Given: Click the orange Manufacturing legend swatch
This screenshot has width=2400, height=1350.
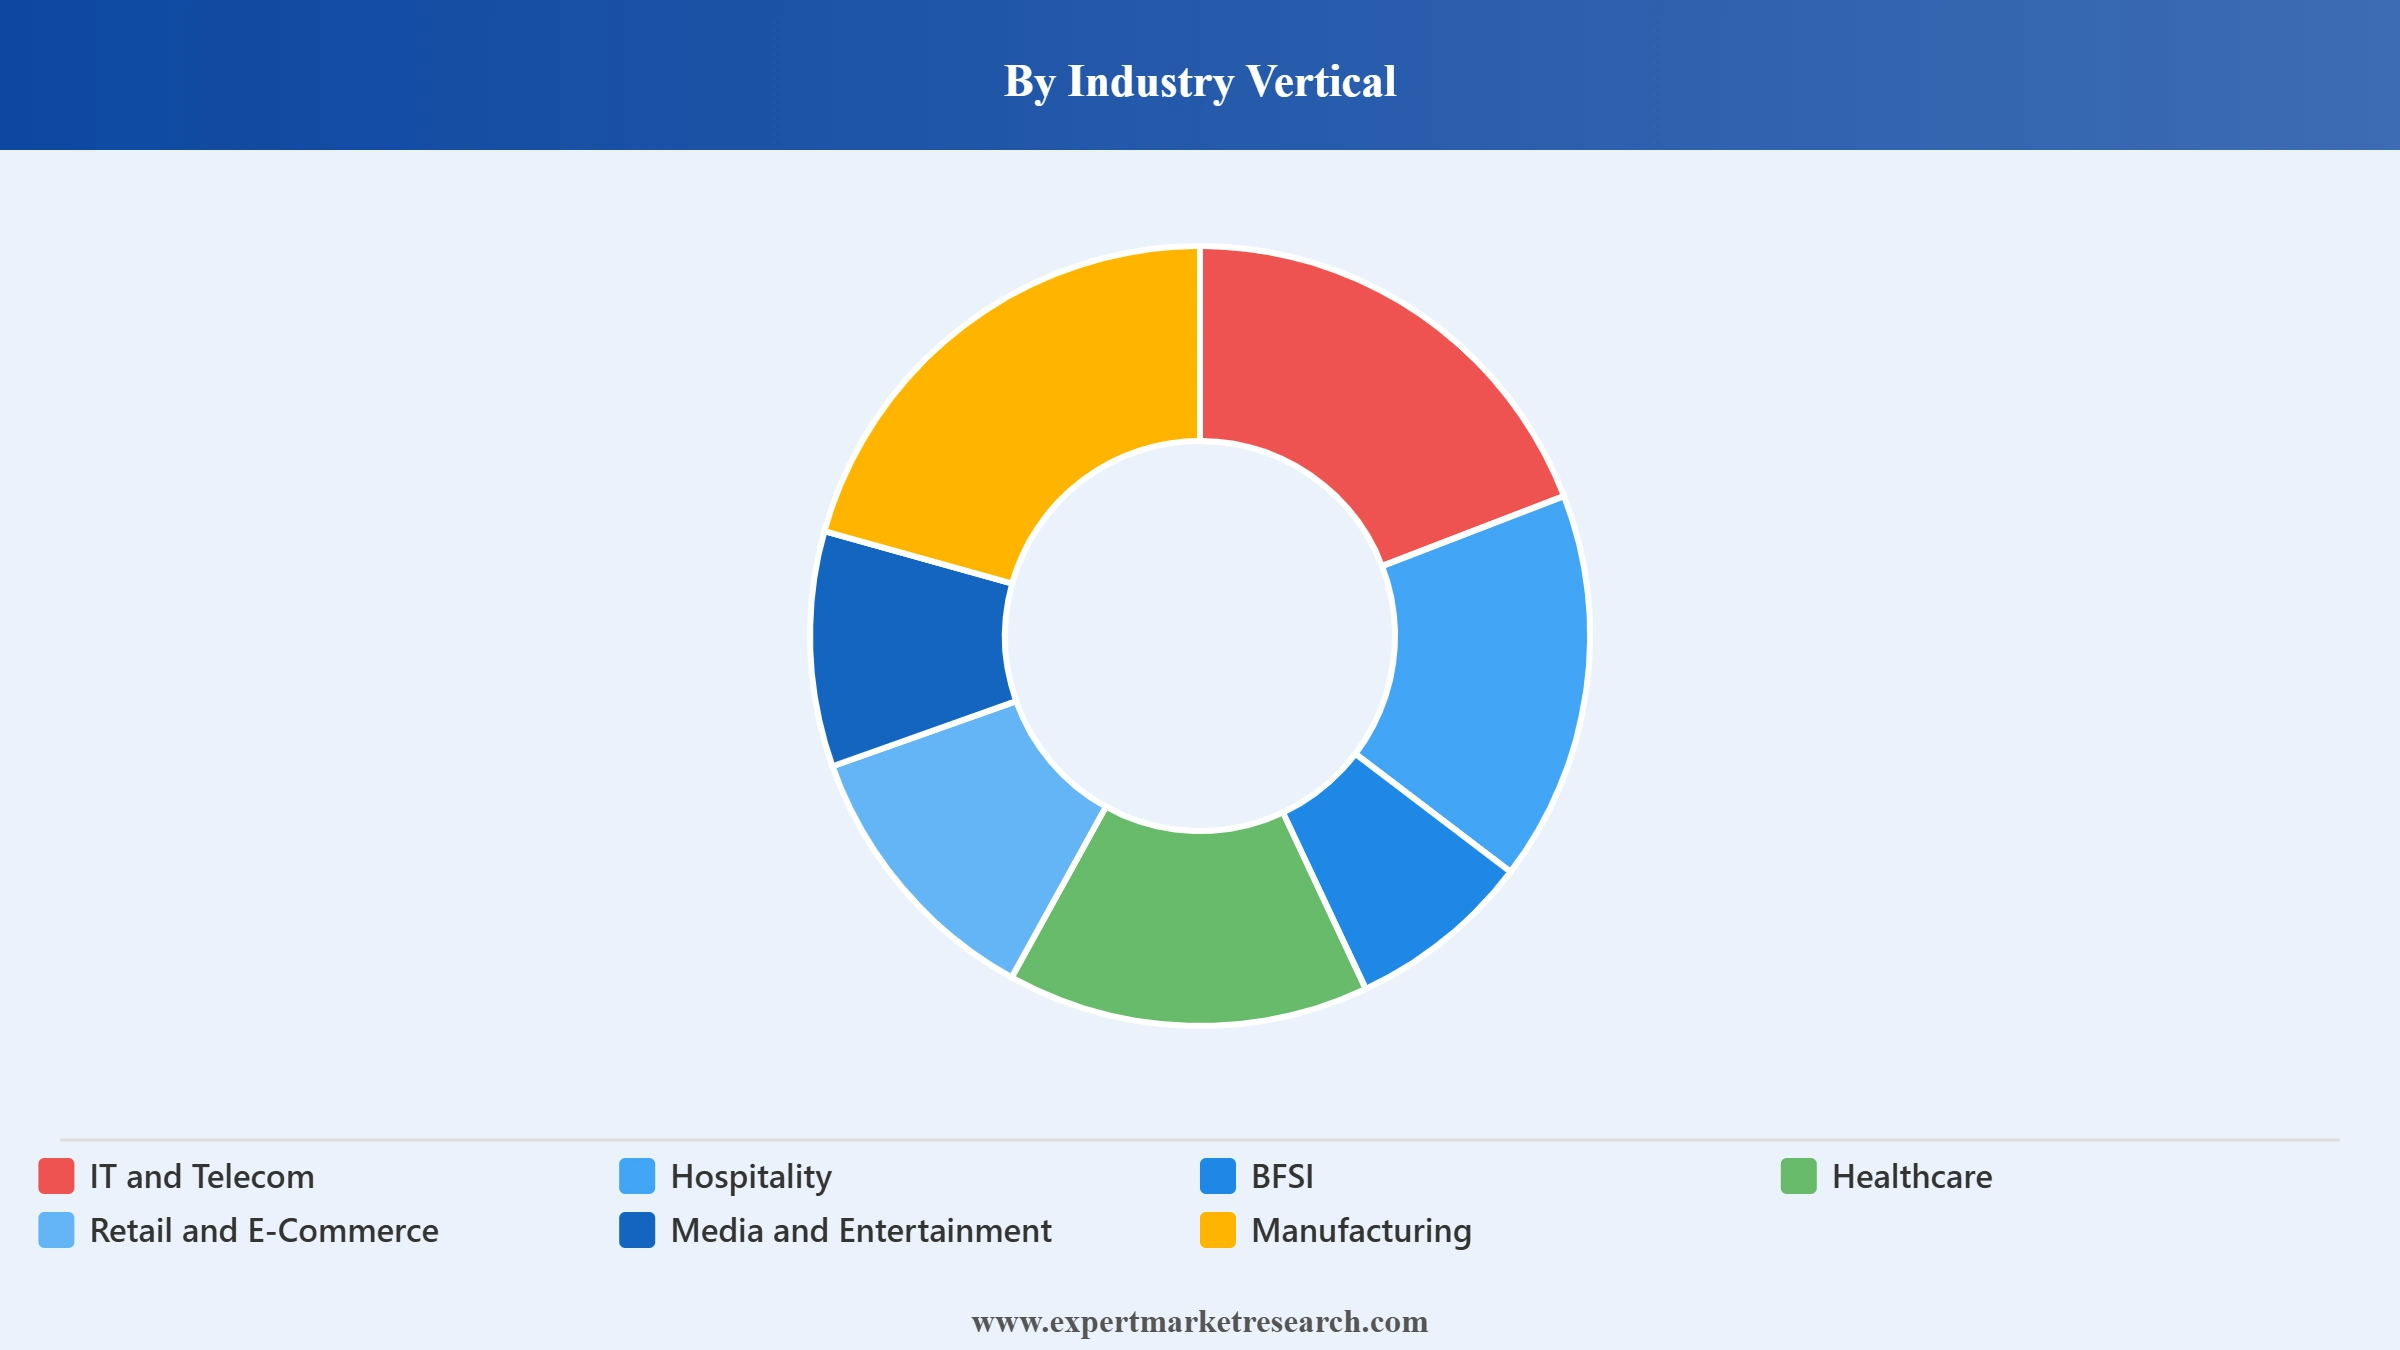Looking at the screenshot, I should pos(1218,1230).
